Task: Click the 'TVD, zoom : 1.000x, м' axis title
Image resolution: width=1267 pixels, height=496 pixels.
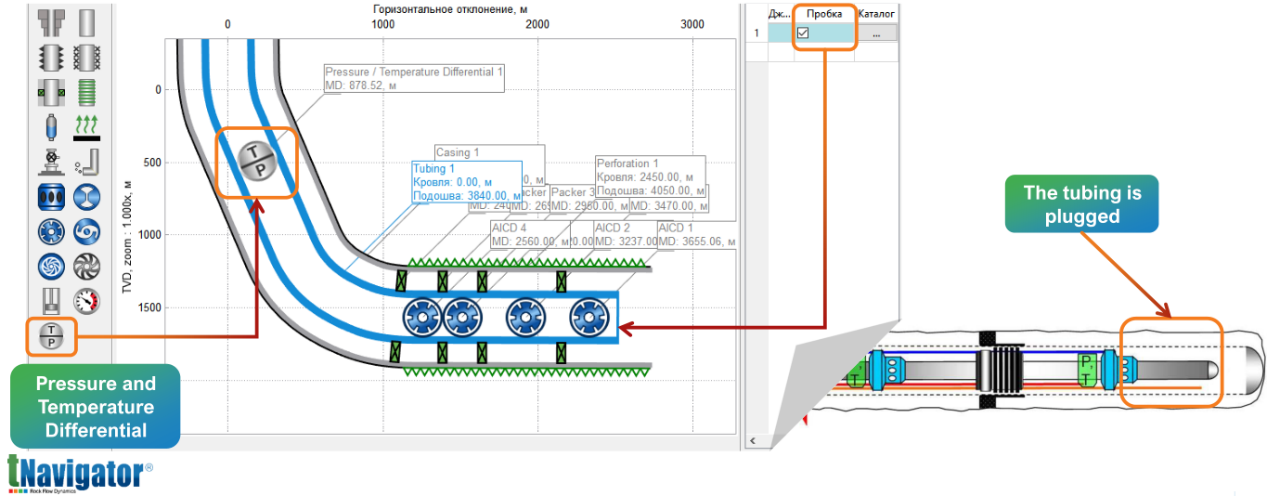Action: [128, 237]
